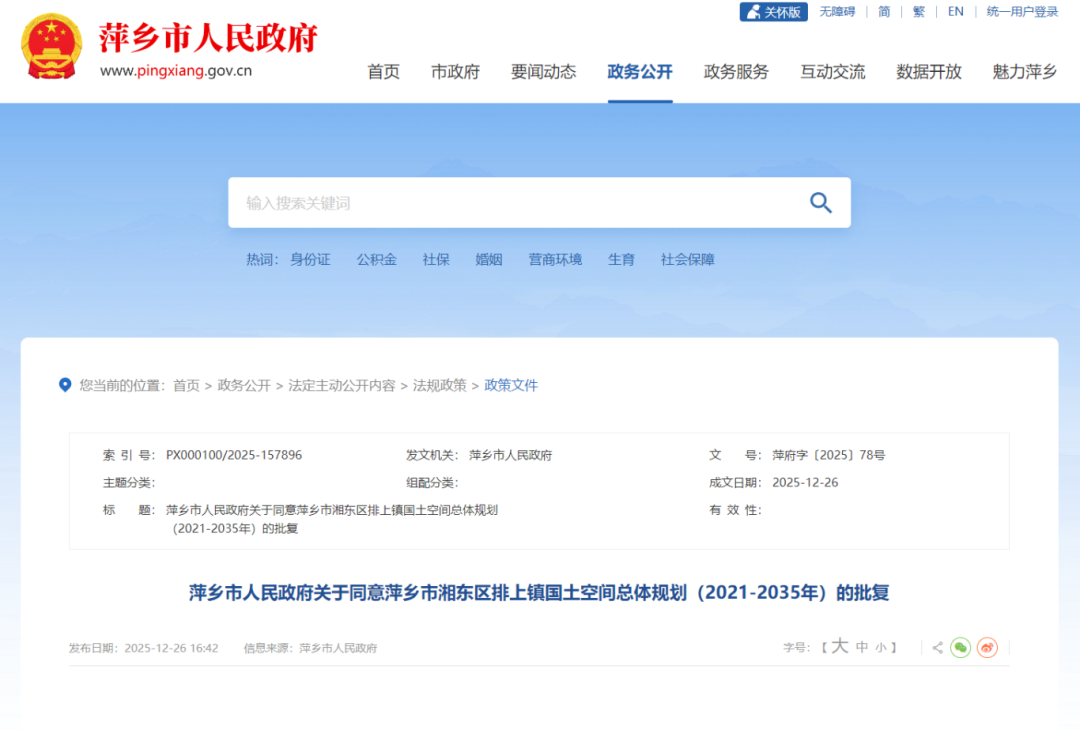Click 首页 in the breadcrumb

186,386
